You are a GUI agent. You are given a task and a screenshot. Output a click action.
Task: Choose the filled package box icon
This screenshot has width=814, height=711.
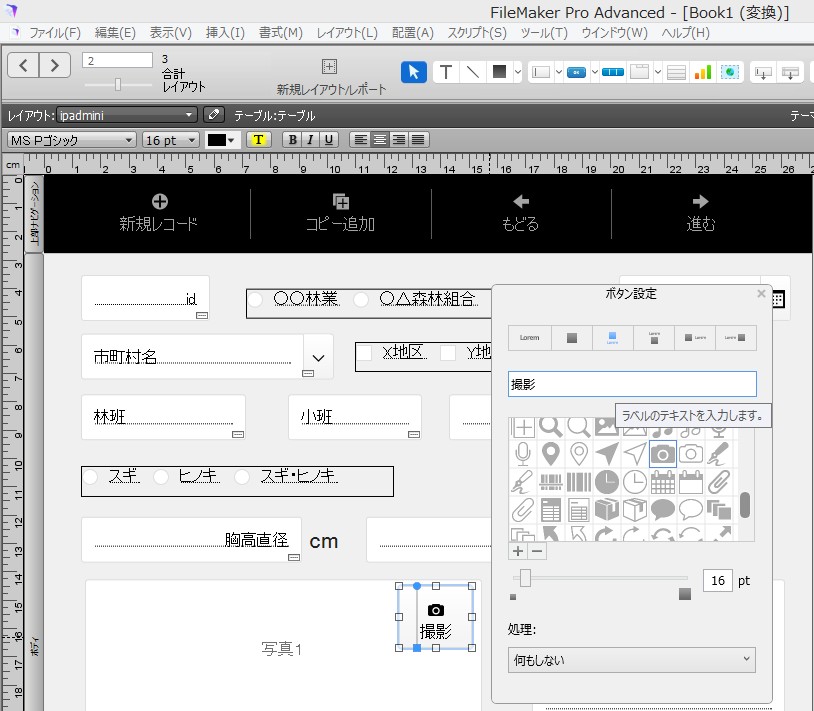(606, 510)
